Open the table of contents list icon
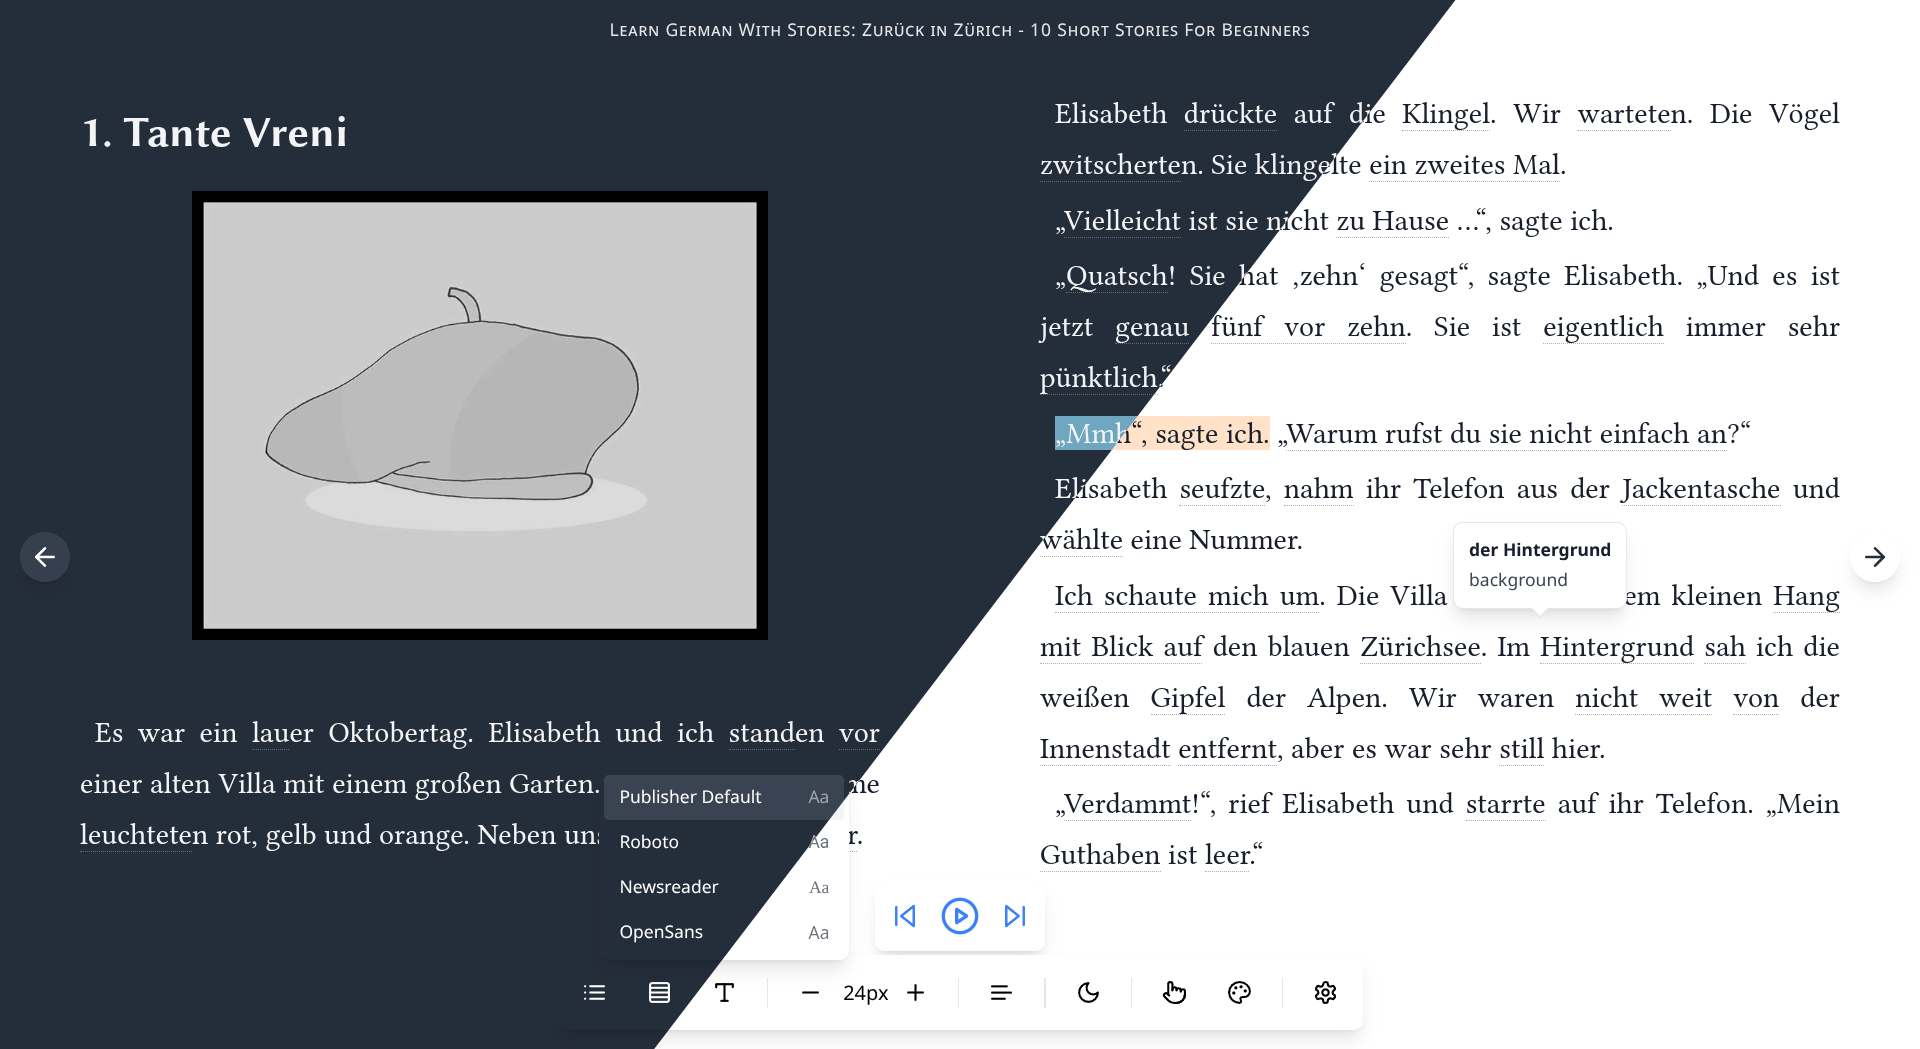 pyautogui.click(x=594, y=992)
